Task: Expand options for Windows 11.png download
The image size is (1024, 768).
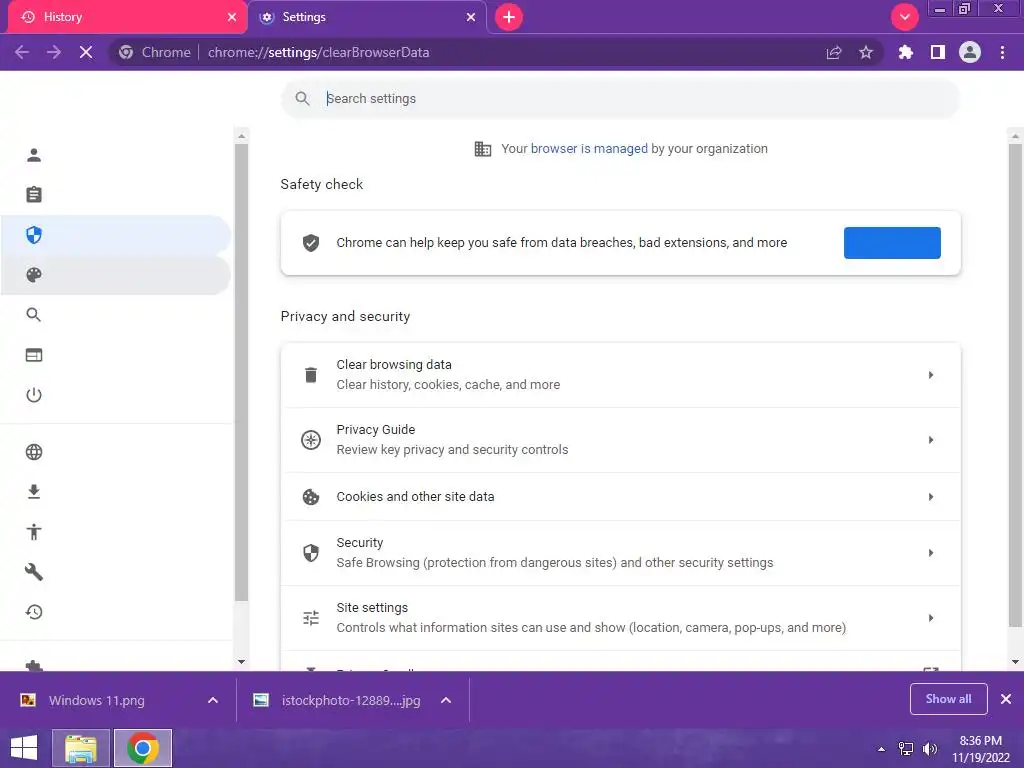Action: 213,700
